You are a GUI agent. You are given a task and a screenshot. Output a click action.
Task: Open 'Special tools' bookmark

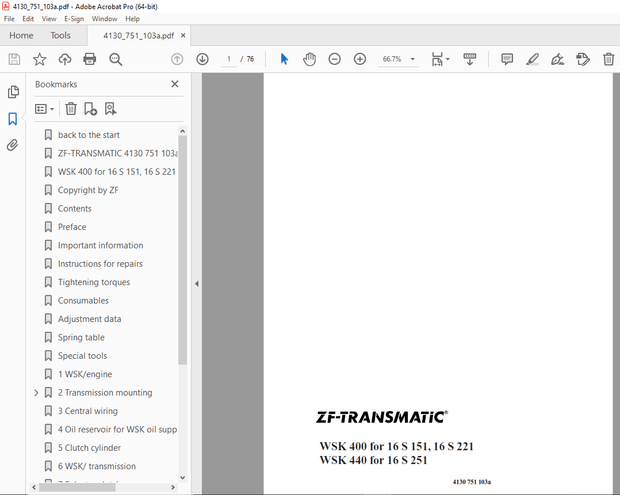coord(82,356)
